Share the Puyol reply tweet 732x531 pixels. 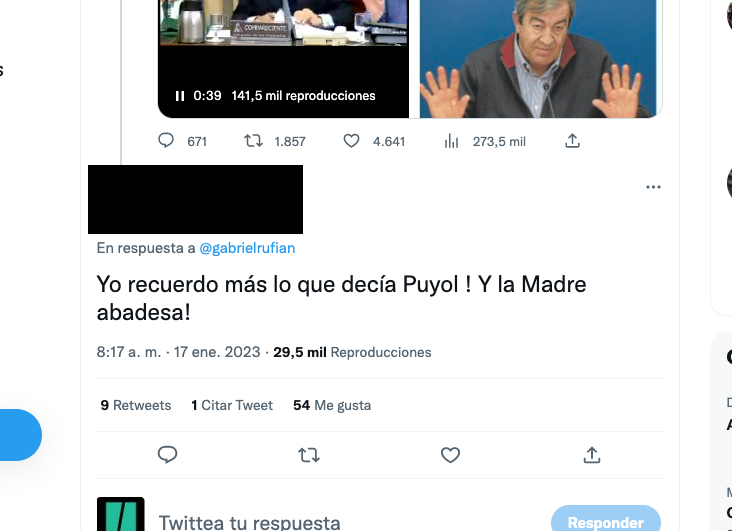[591, 455]
